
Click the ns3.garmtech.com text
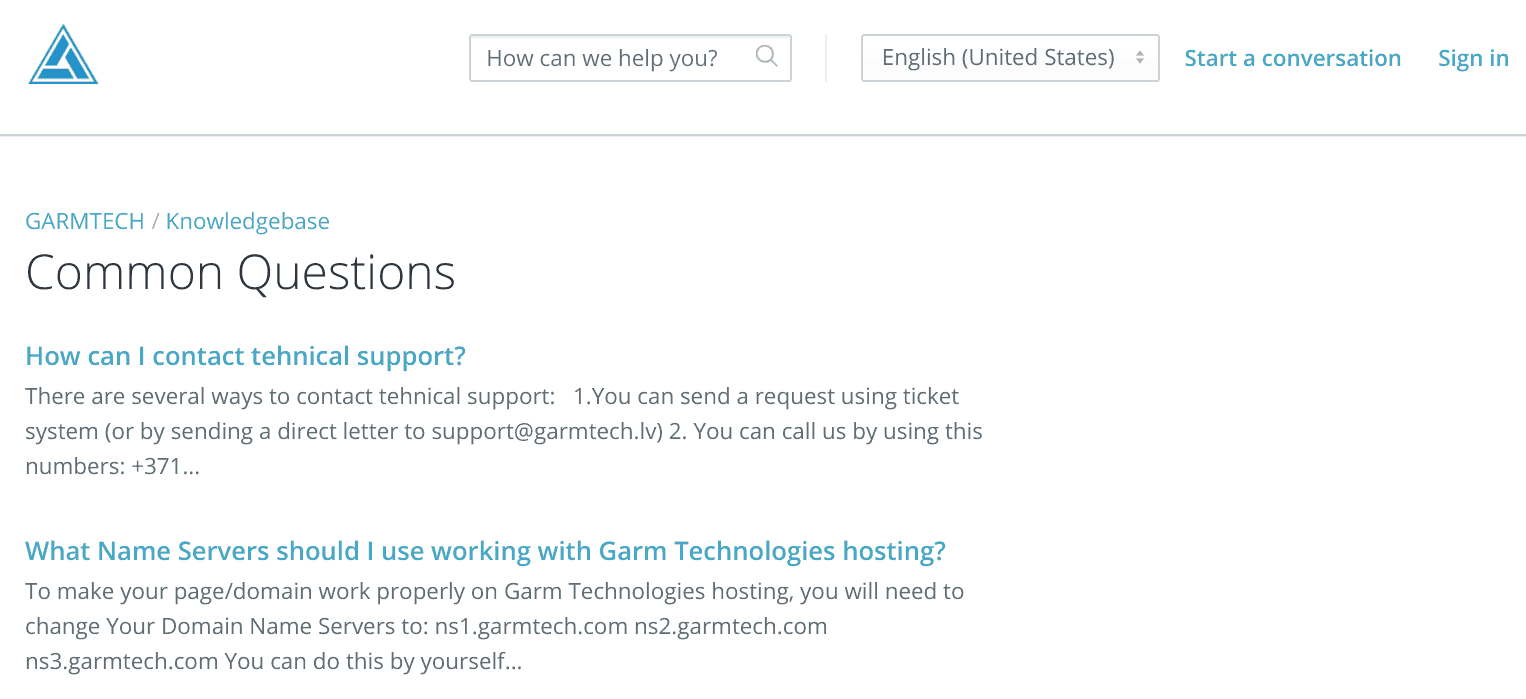(122, 661)
